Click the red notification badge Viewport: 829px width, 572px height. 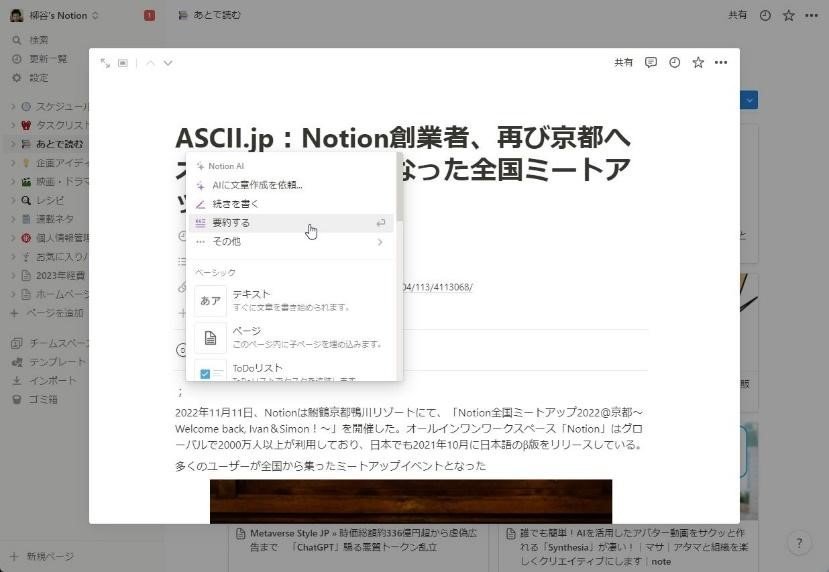click(x=150, y=15)
